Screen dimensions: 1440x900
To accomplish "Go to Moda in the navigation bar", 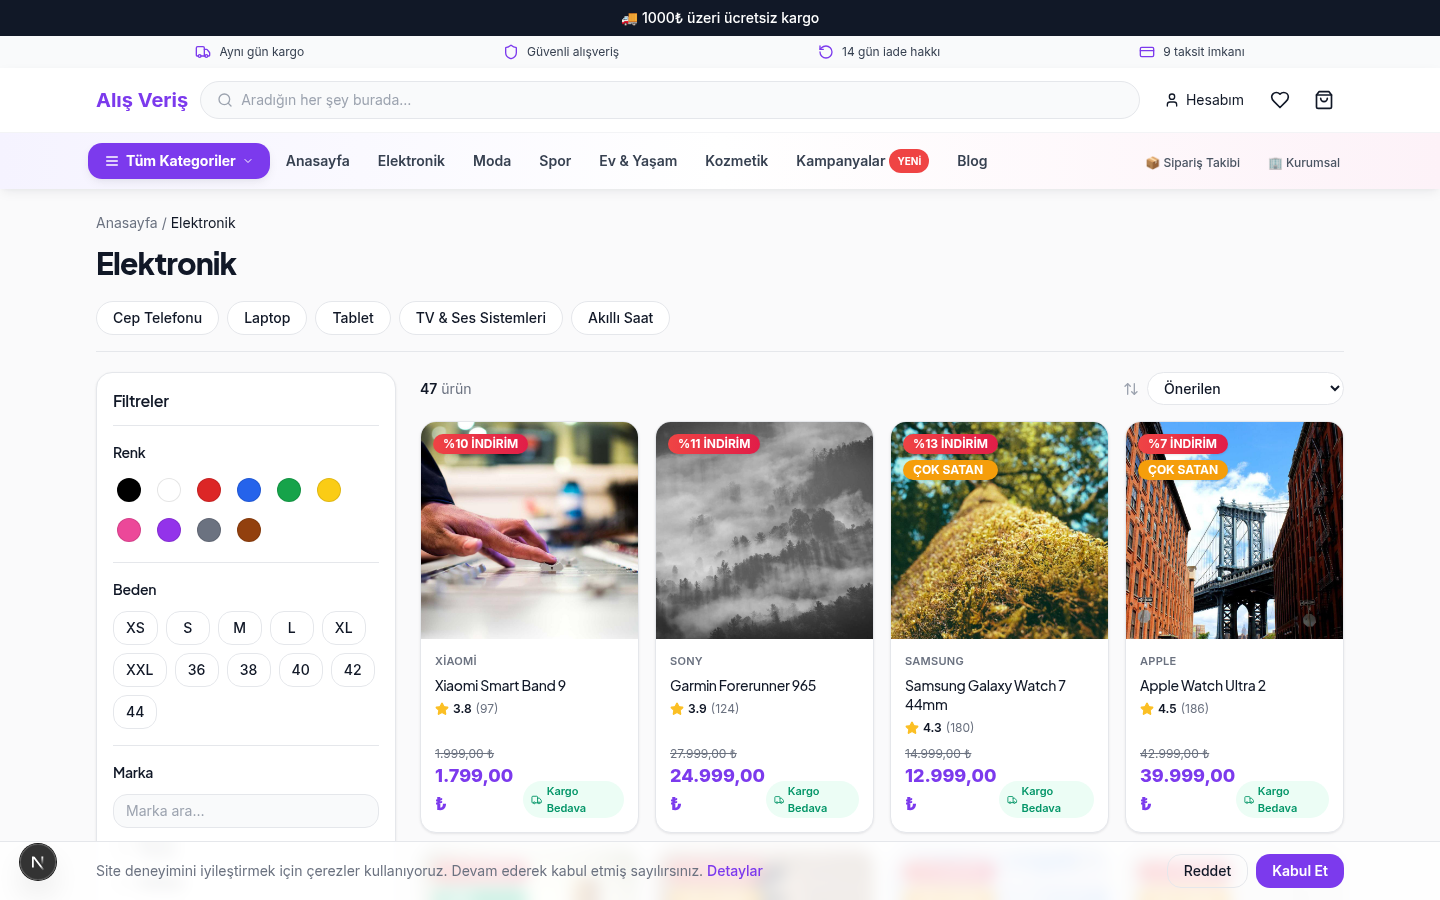I will (x=492, y=161).
